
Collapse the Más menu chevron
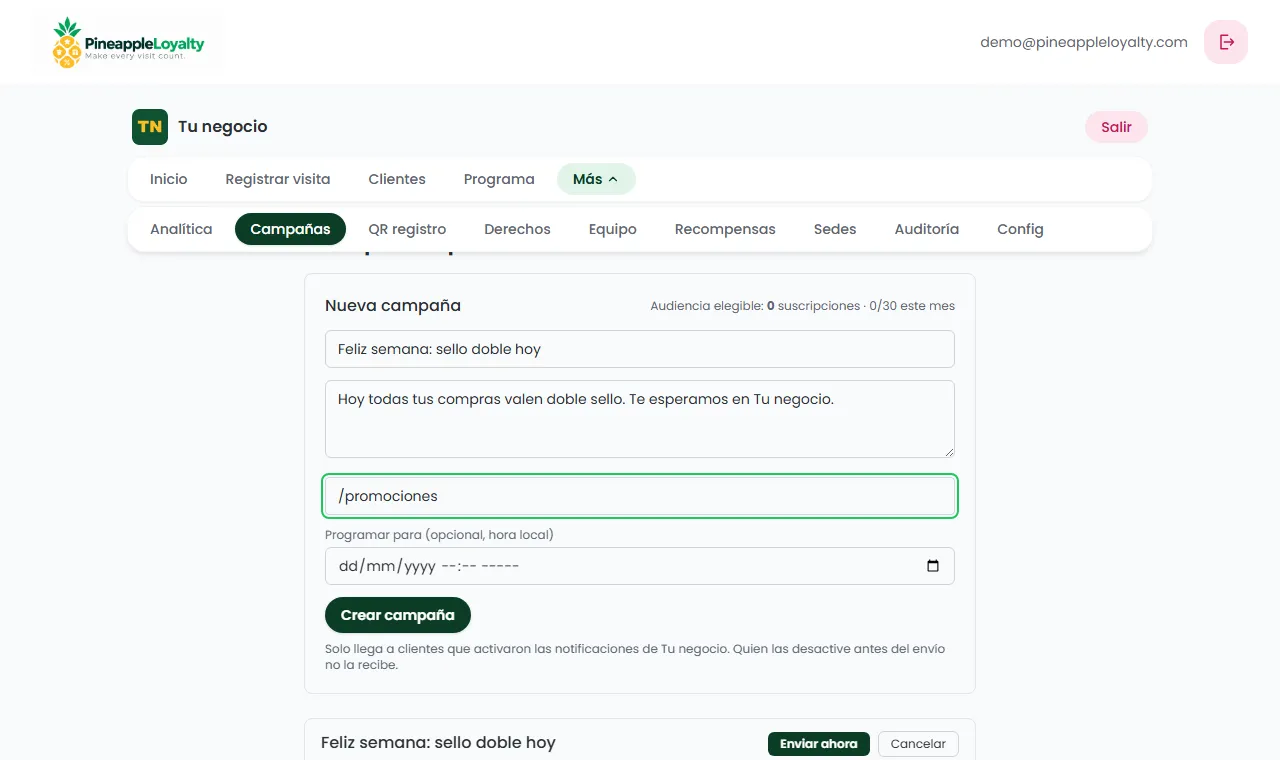613,180
